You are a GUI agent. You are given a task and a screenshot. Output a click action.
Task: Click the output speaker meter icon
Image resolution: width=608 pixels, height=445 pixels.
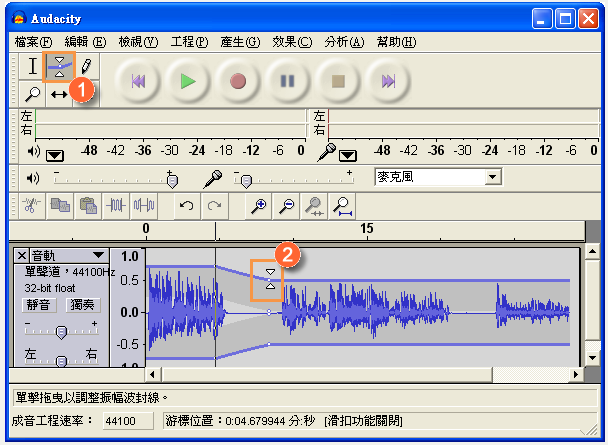tap(34, 151)
